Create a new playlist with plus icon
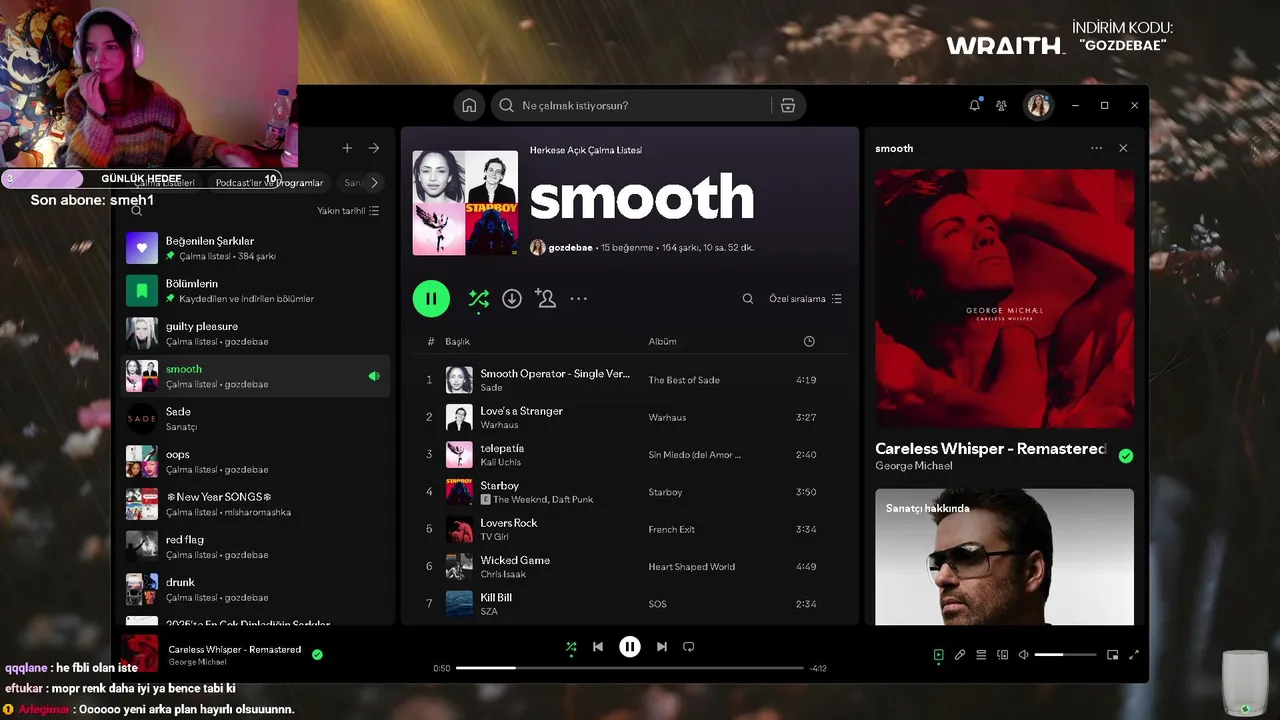The width and height of the screenshot is (1280, 720). [347, 148]
